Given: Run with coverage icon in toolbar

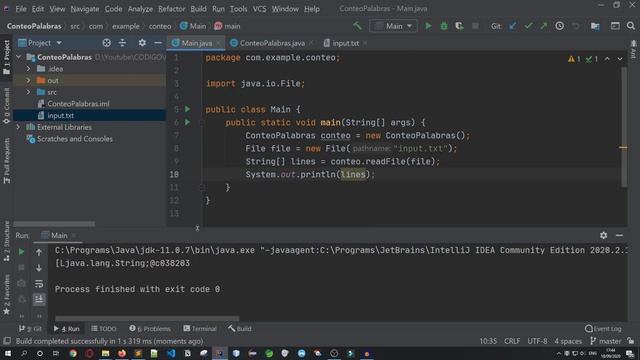Looking at the screenshot, I should pos(459,26).
